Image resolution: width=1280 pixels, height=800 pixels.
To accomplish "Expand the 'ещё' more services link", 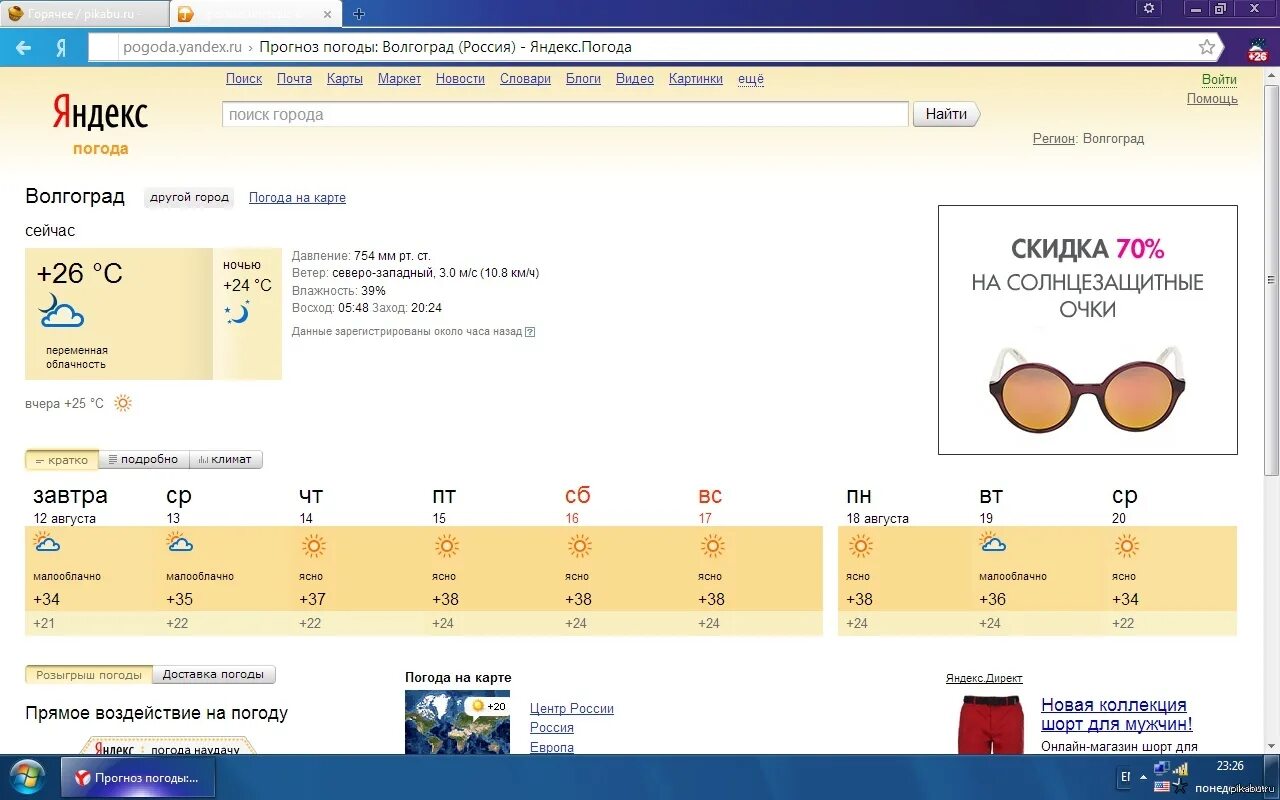I will pos(751,79).
